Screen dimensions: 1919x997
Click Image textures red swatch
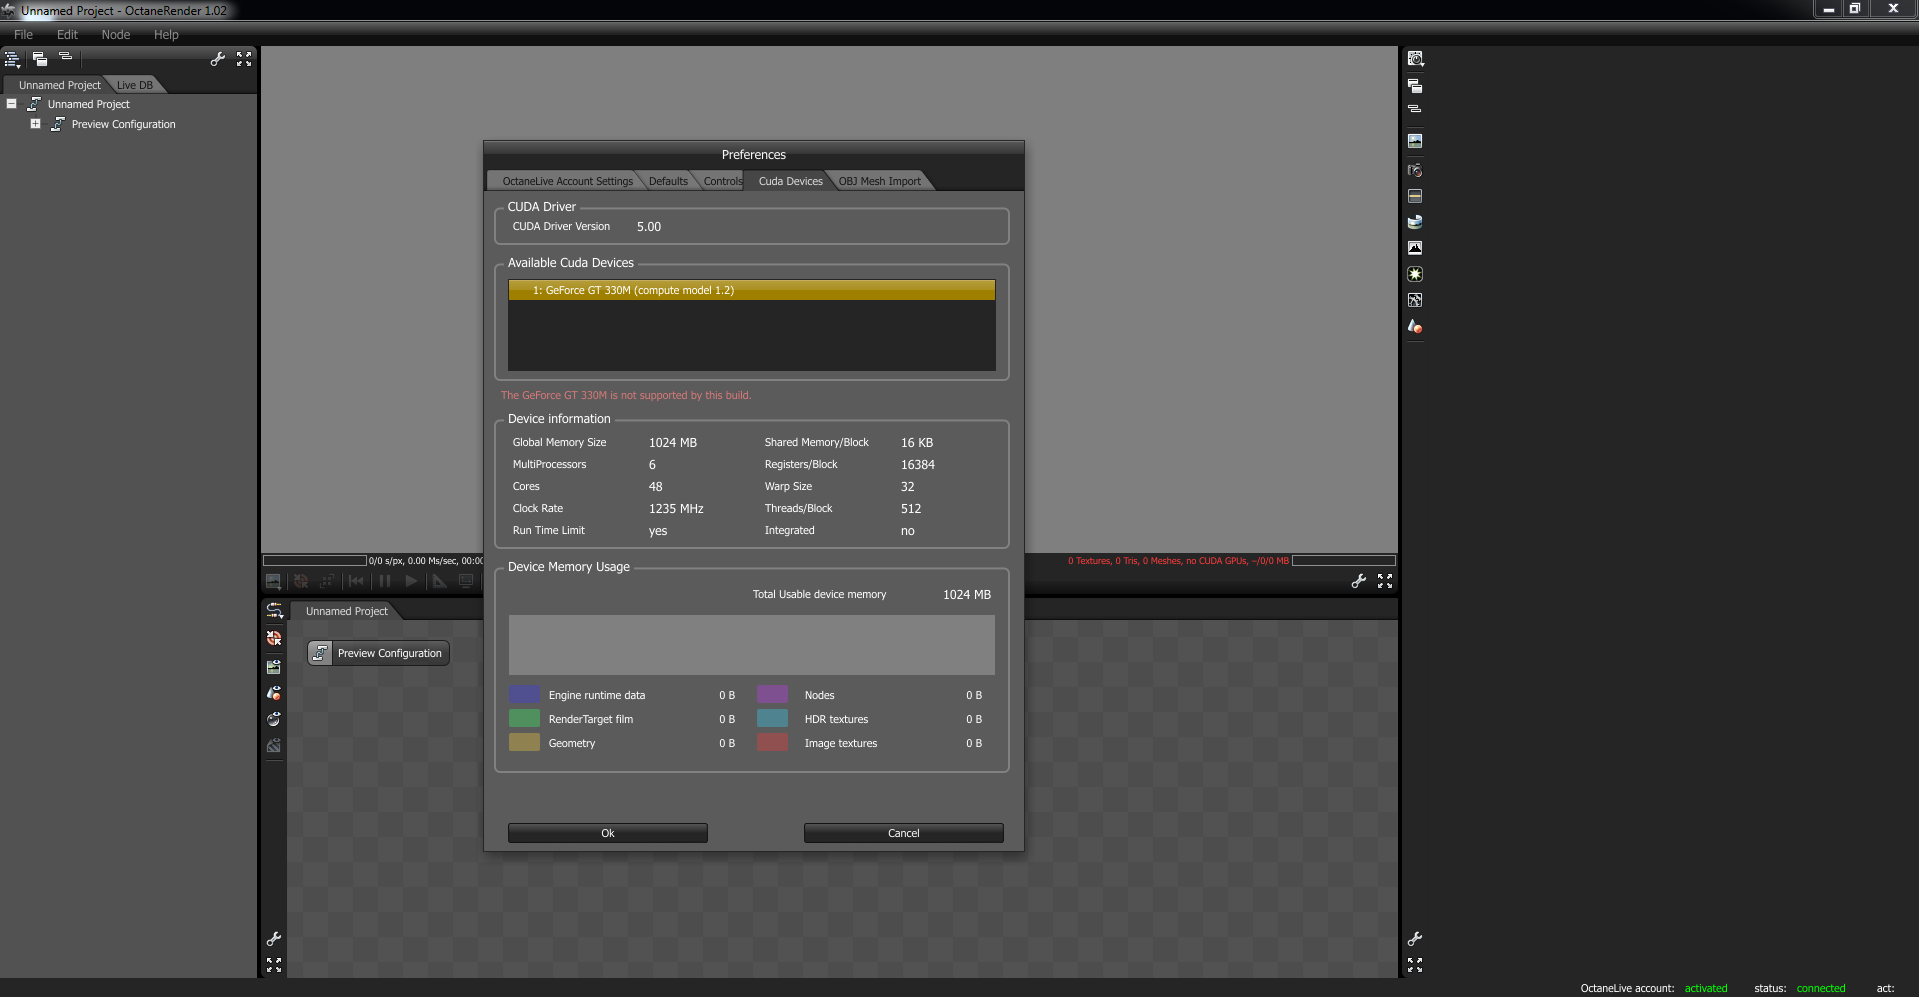(772, 743)
